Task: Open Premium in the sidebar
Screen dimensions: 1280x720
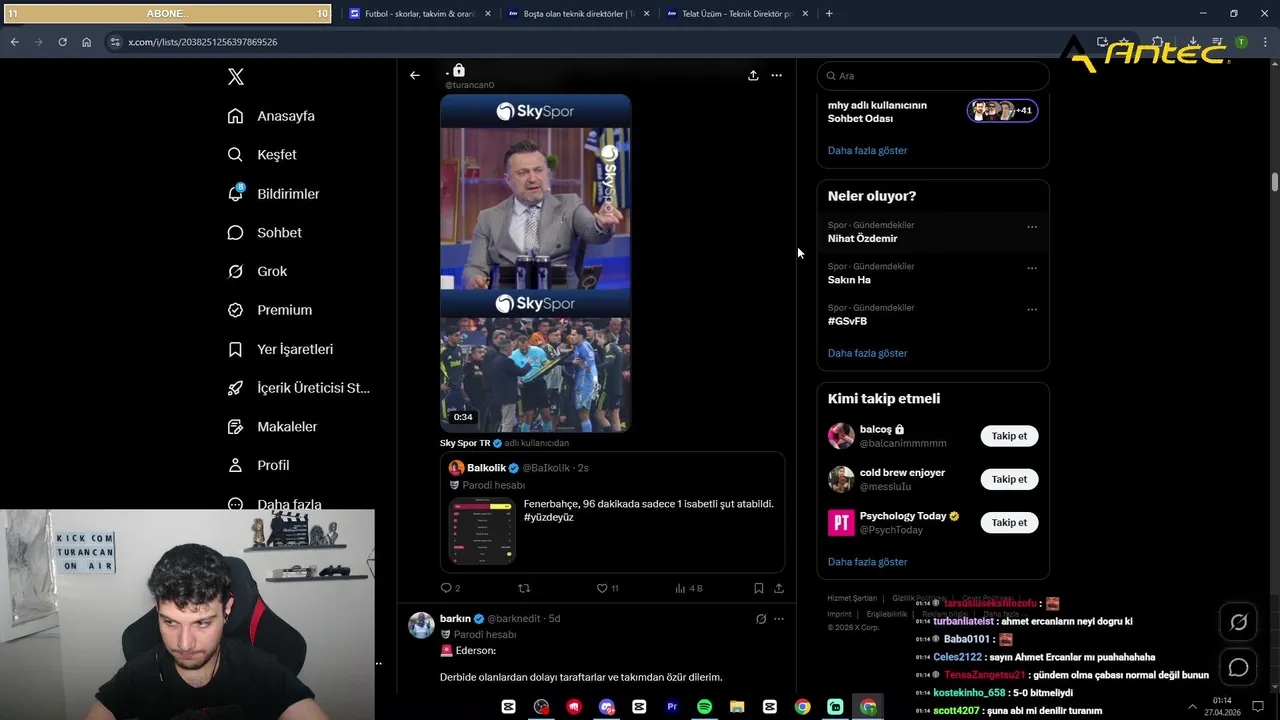Action: tap(269, 310)
